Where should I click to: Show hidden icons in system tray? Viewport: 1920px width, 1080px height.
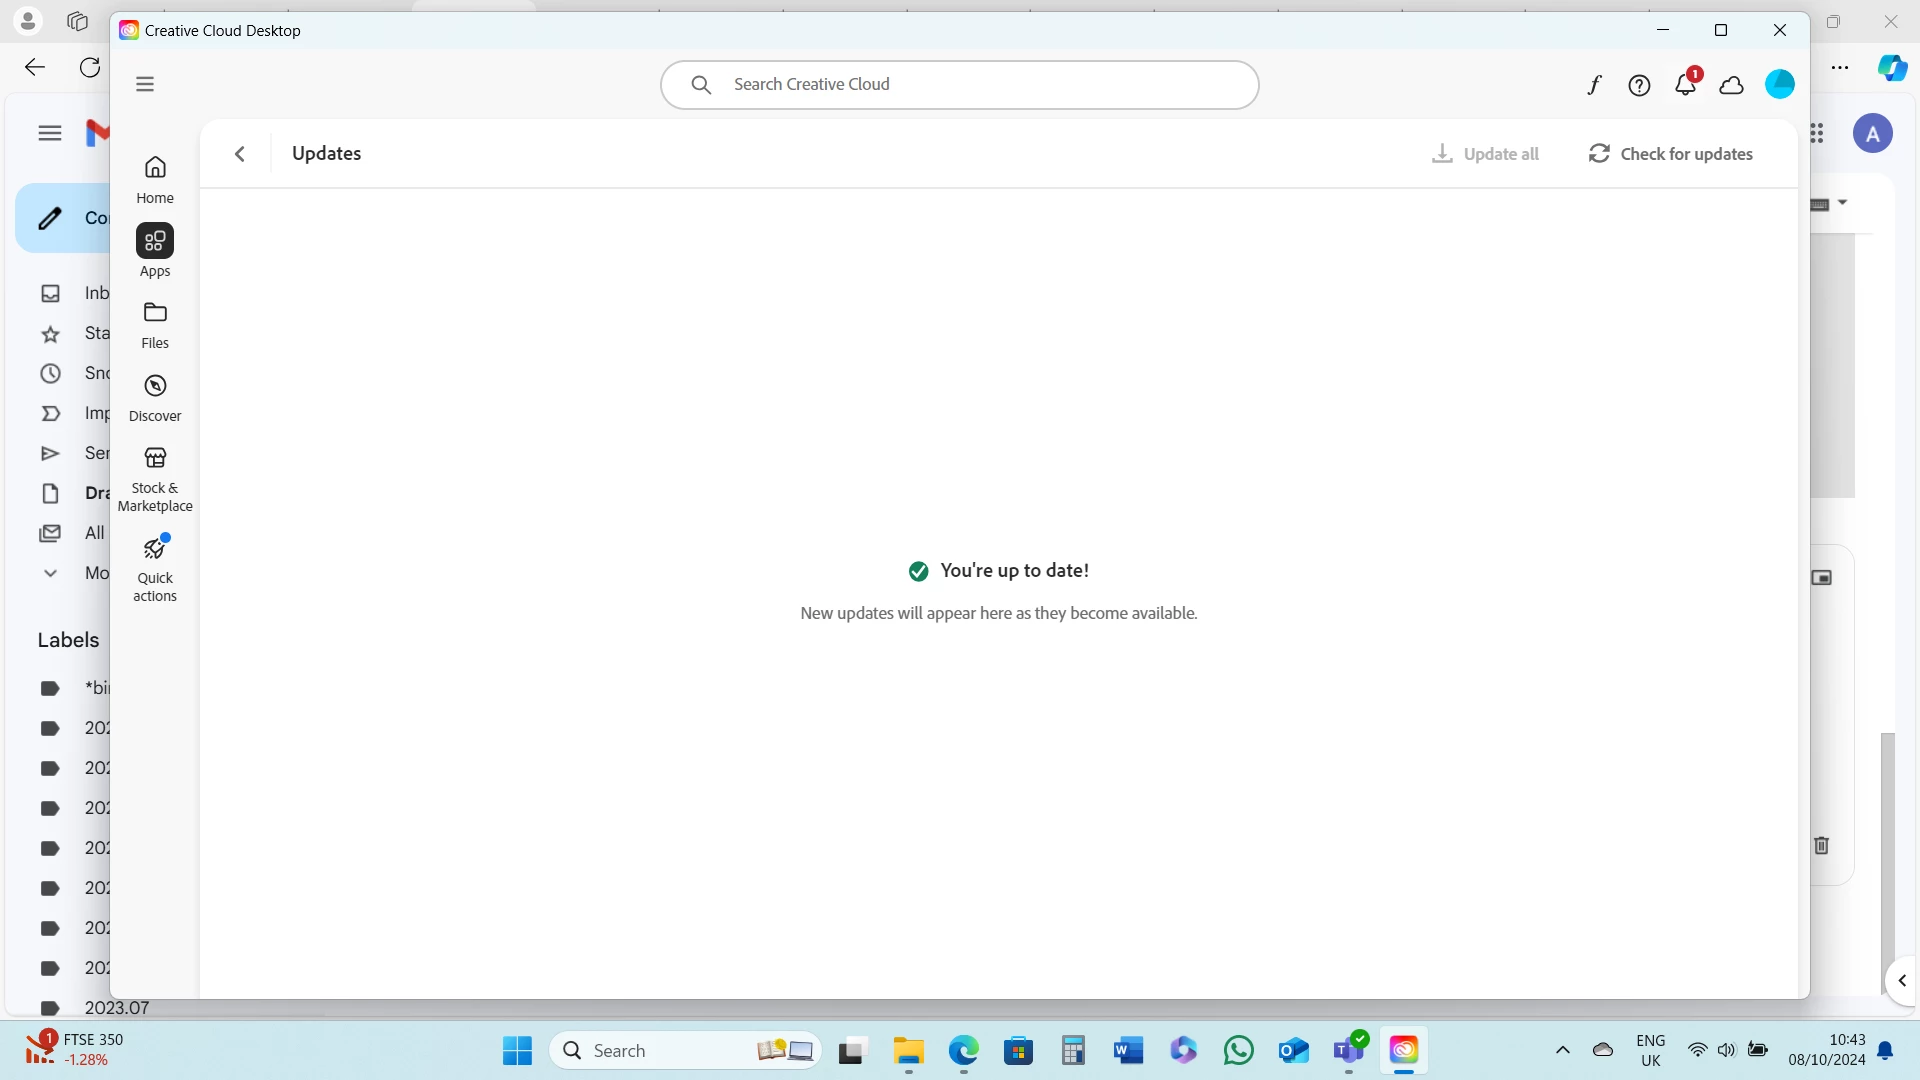click(1563, 1050)
